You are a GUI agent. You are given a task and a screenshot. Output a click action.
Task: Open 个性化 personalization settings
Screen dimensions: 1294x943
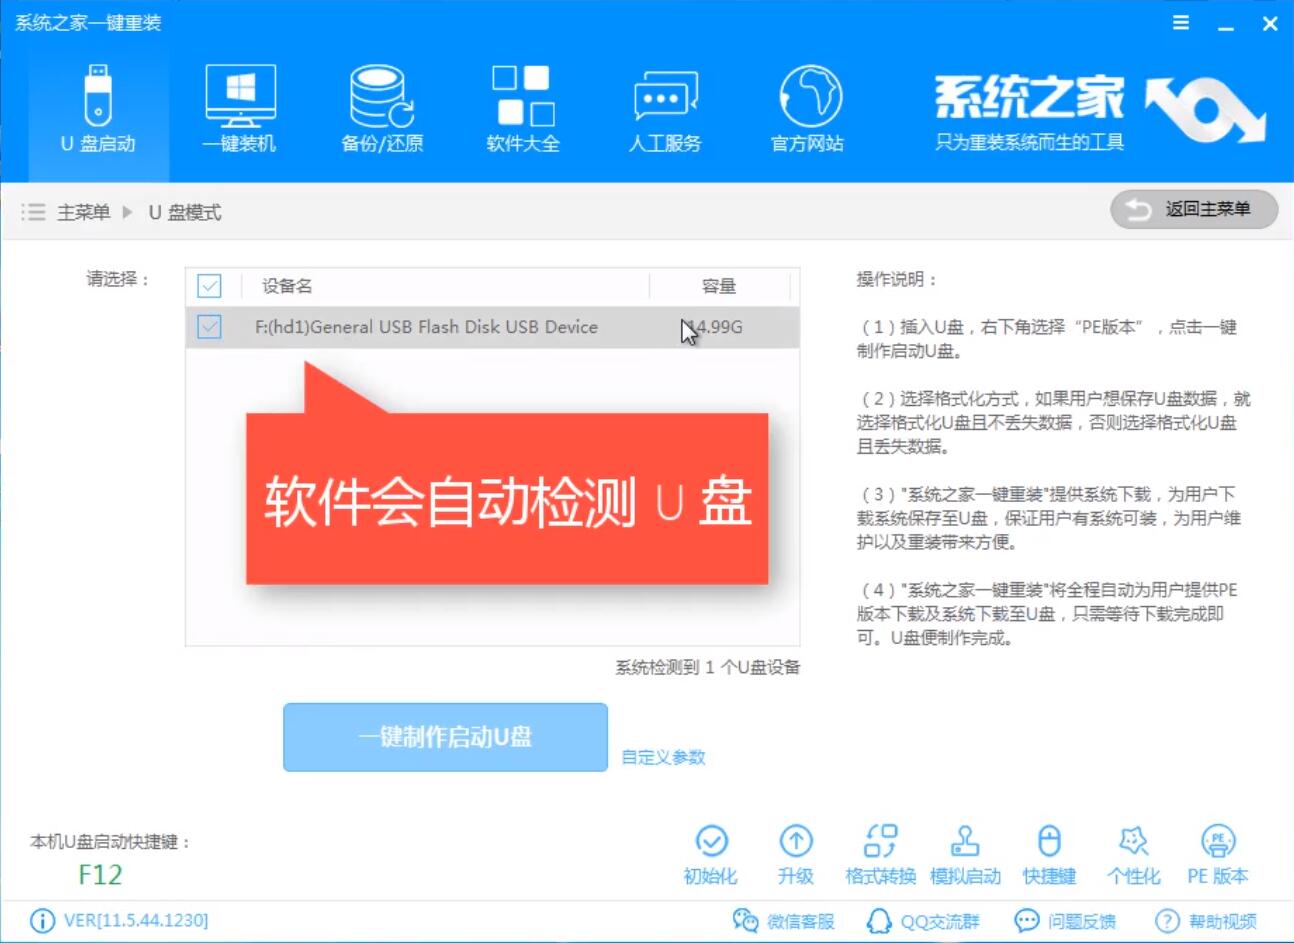[x=1135, y=853]
